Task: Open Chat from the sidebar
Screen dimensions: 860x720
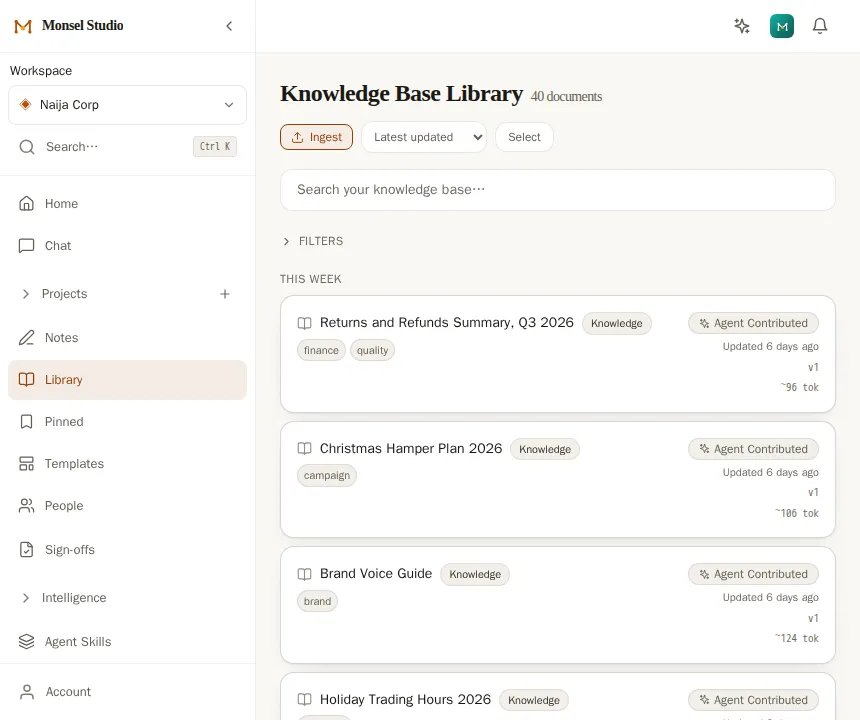Action: click(127, 246)
